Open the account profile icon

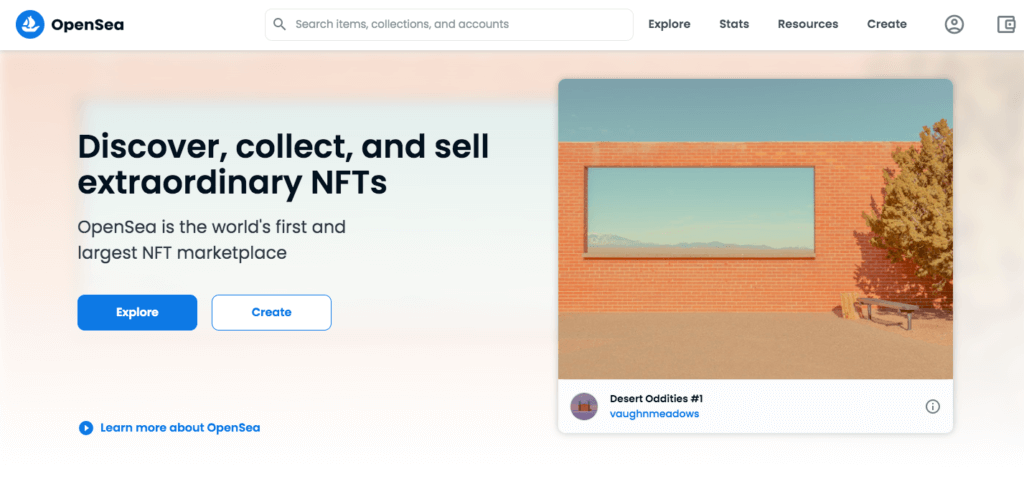954,24
